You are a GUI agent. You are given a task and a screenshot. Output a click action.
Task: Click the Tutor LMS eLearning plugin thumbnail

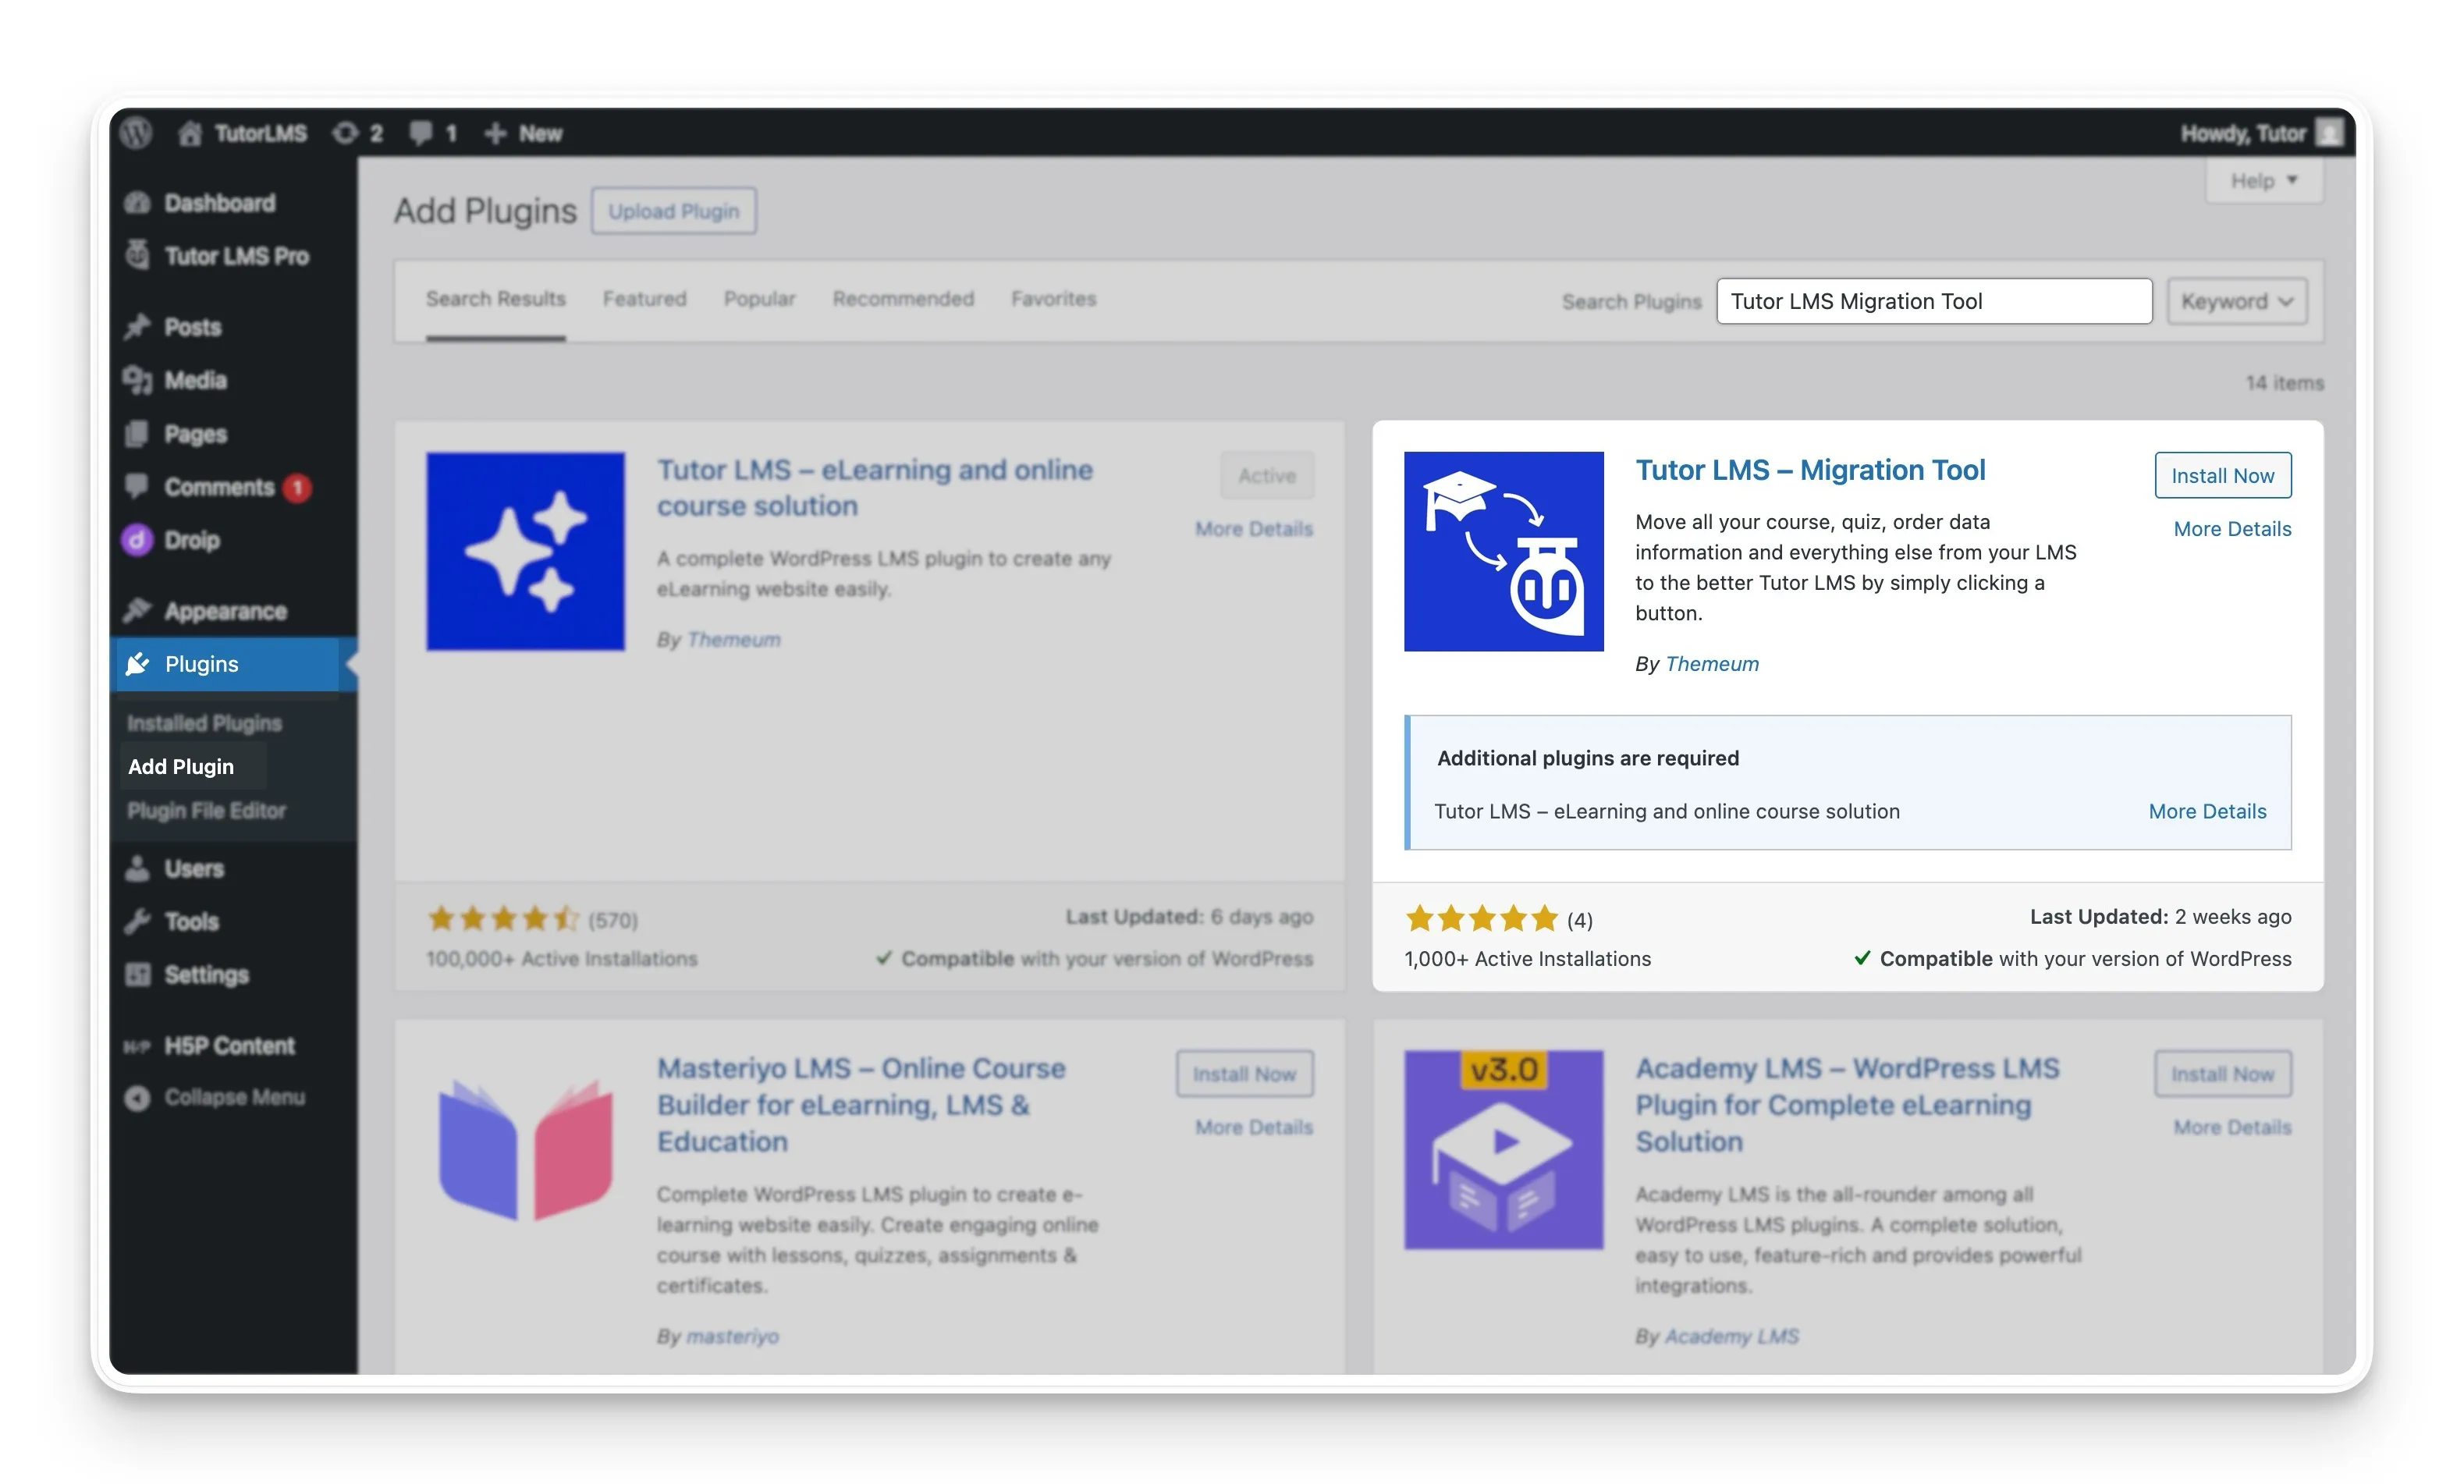point(525,552)
